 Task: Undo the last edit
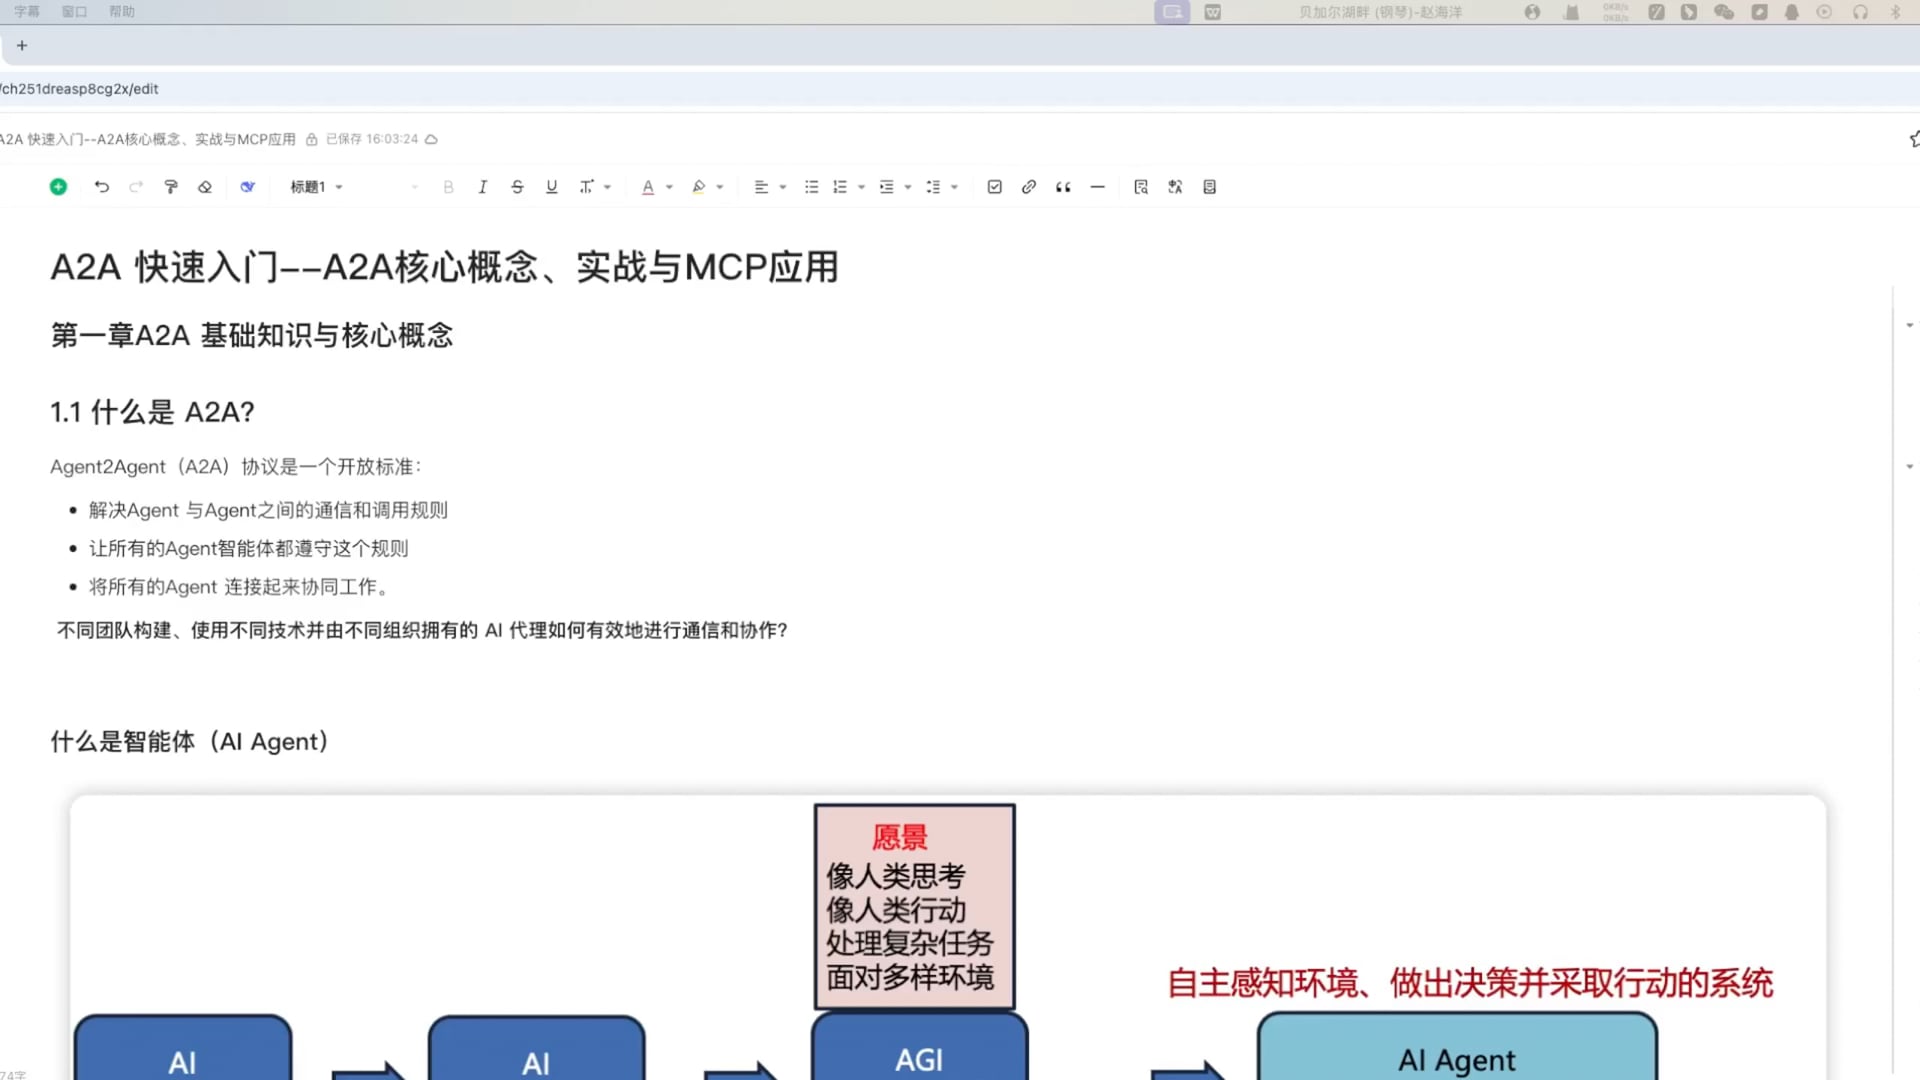coord(101,187)
